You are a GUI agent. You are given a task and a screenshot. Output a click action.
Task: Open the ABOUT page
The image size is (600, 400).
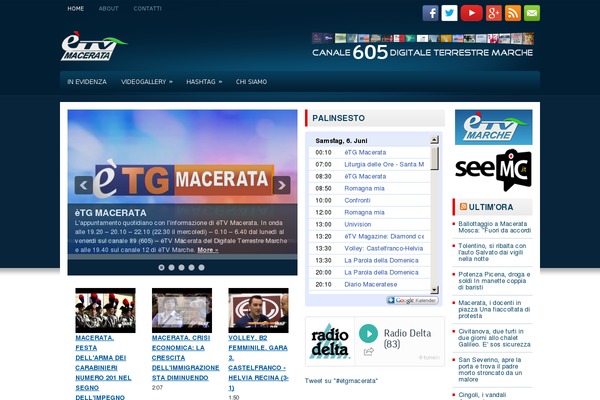[x=109, y=8]
